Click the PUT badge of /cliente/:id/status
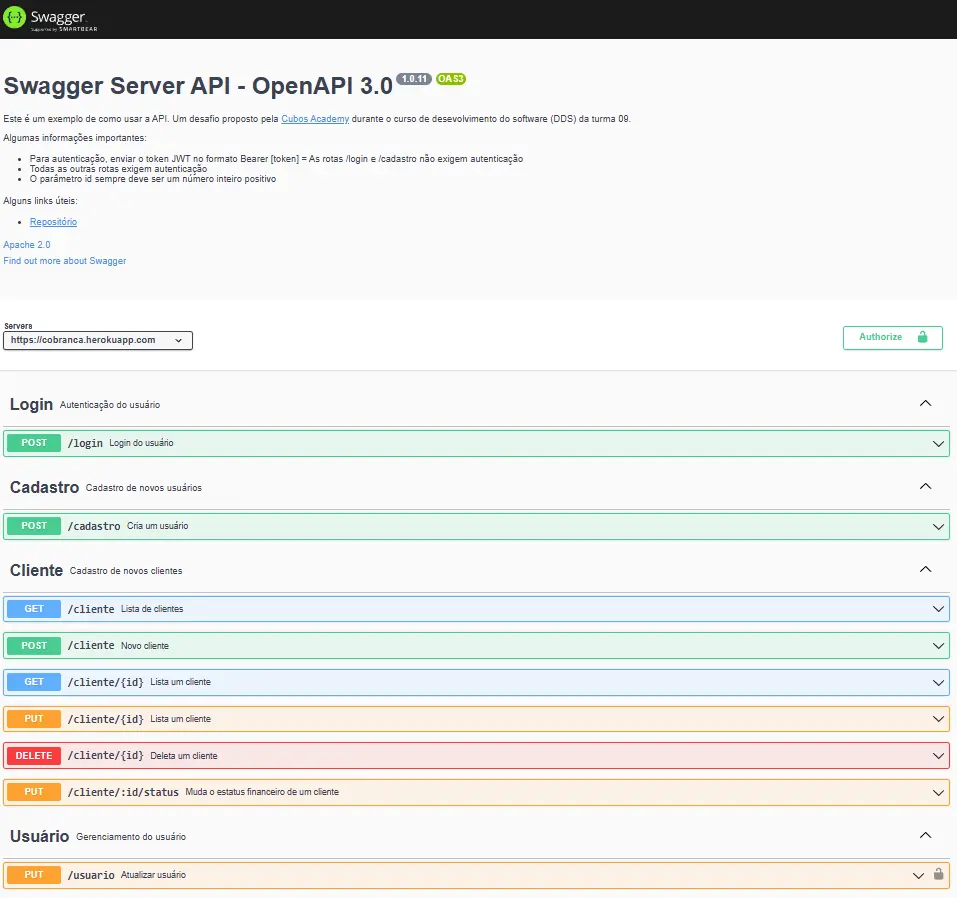957x898 pixels. pyautogui.click(x=34, y=791)
